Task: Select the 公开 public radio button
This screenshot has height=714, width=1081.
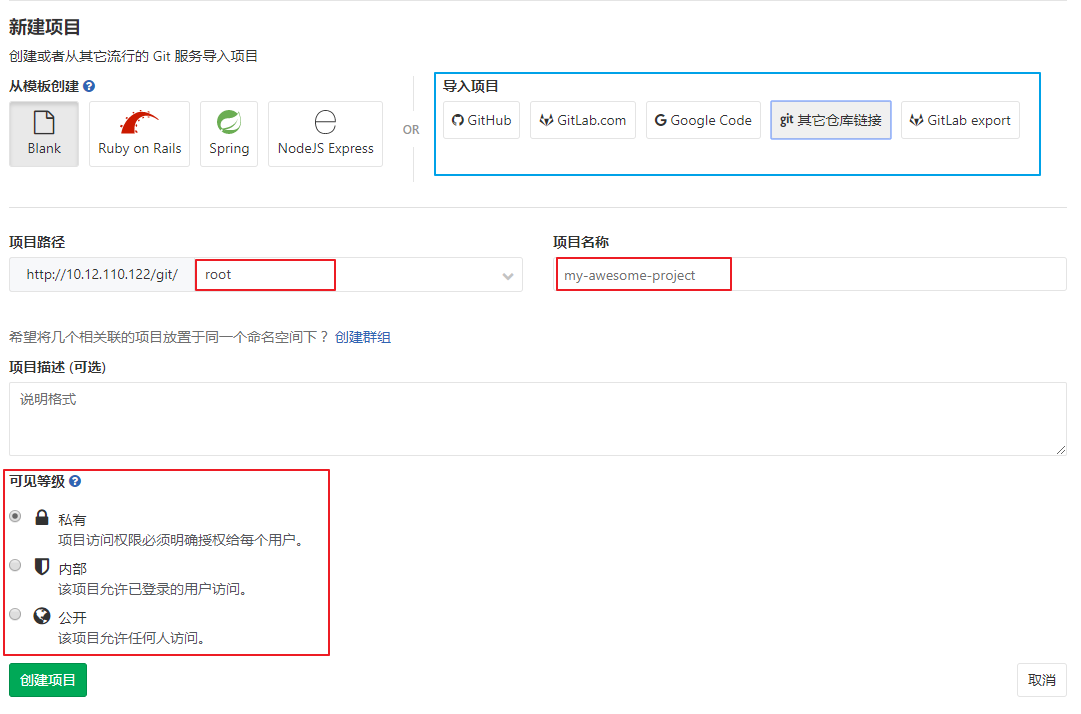Action: (15, 614)
